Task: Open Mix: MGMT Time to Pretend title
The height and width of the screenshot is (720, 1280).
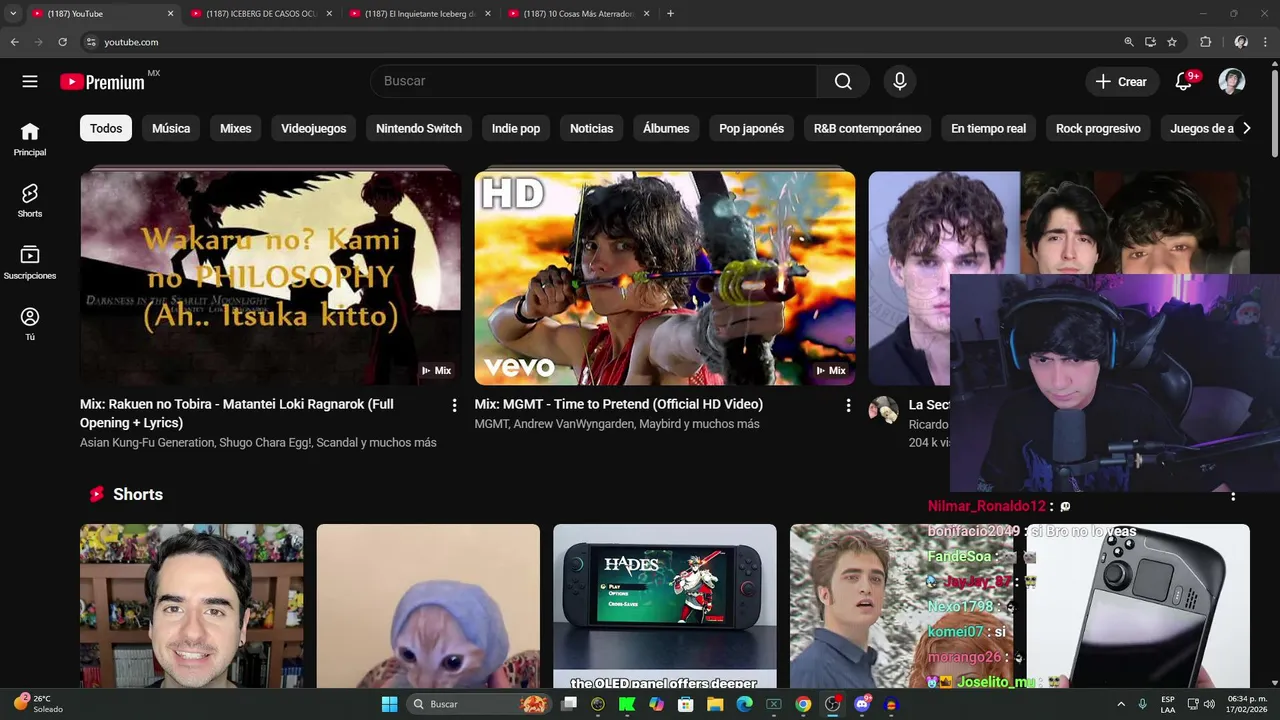Action: tap(619, 404)
